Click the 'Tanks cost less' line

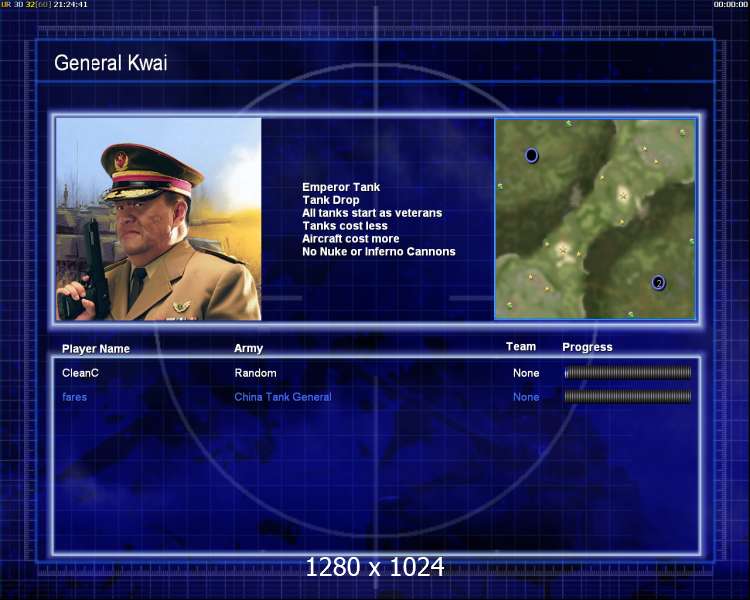(345, 226)
